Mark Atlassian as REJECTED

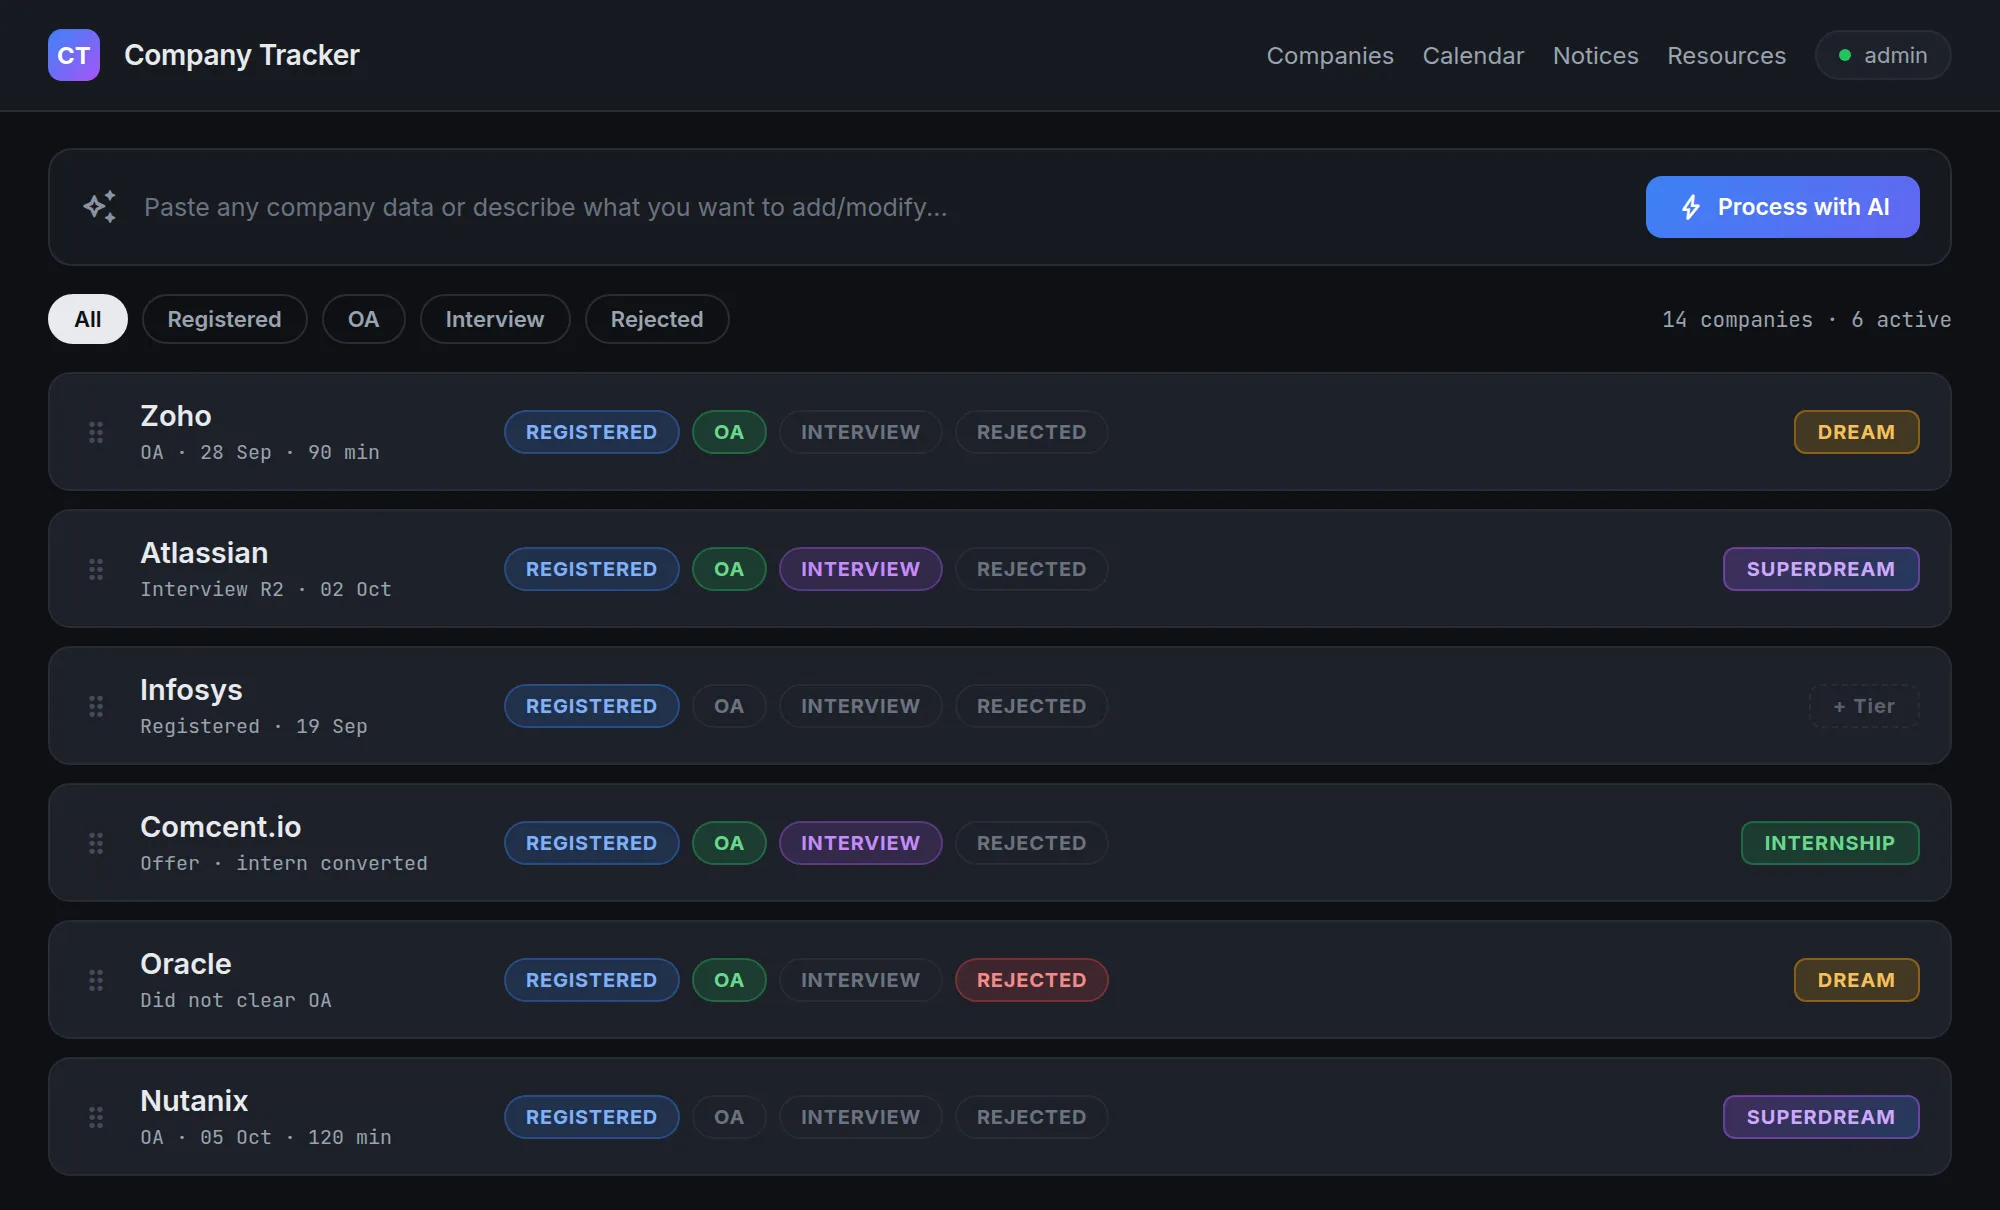[x=1031, y=569]
